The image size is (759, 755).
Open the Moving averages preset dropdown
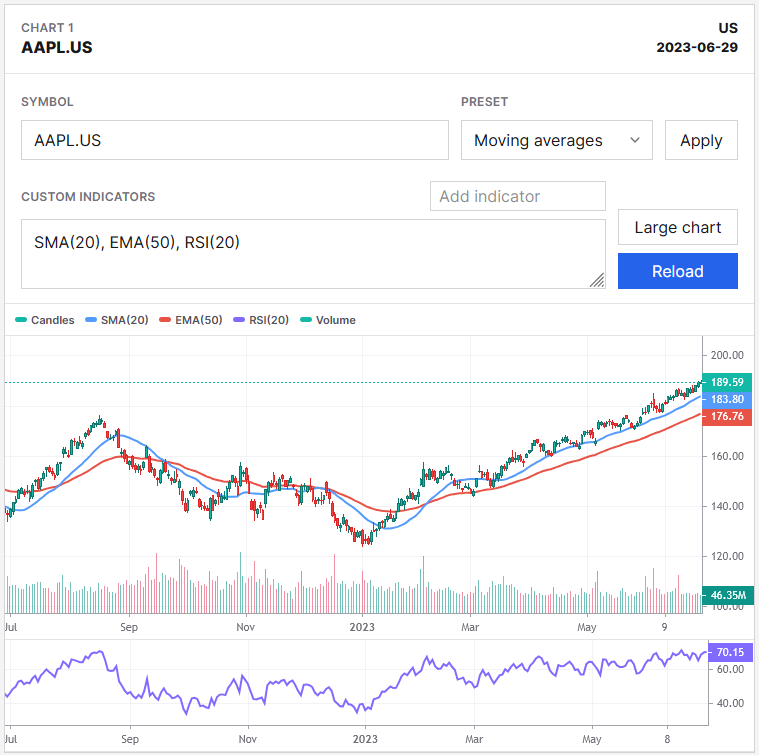557,140
